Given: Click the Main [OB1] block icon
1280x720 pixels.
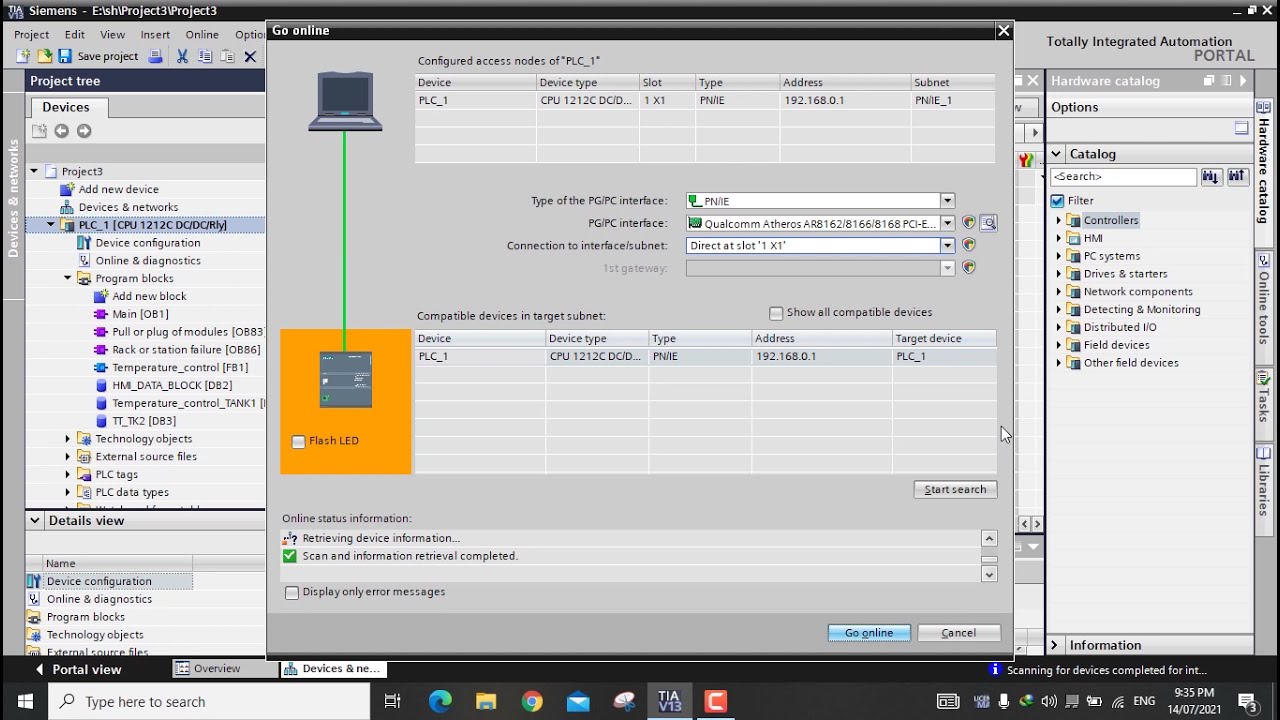Looking at the screenshot, I should pos(101,314).
